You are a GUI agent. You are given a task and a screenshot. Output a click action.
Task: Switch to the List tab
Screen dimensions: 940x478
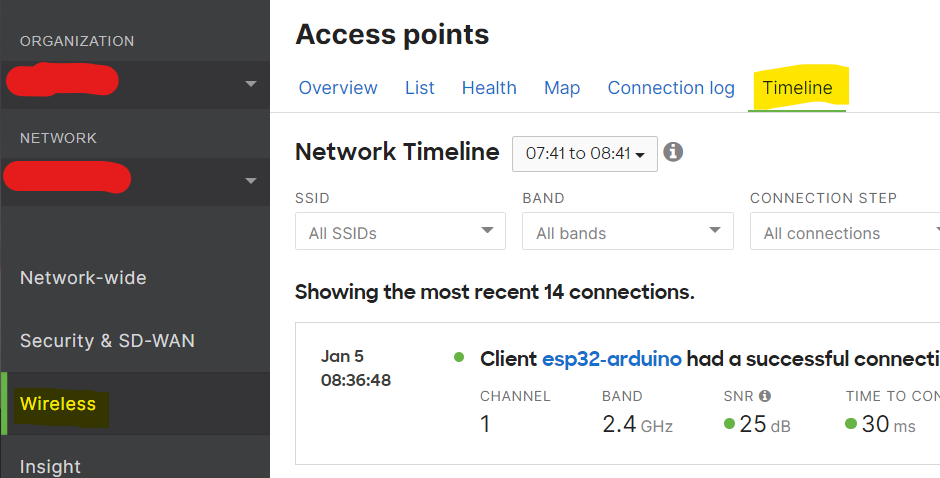pos(420,88)
